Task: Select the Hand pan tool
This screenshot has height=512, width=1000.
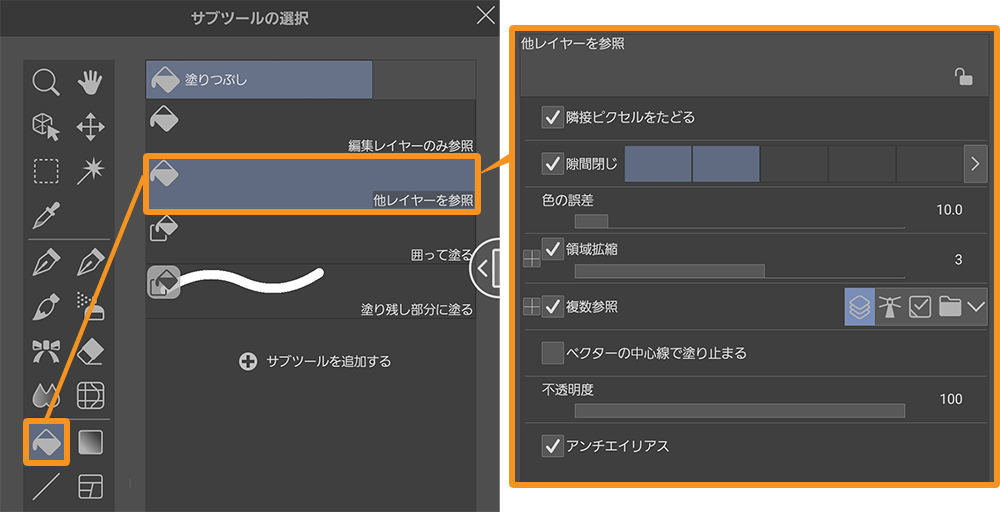Action: point(91,82)
